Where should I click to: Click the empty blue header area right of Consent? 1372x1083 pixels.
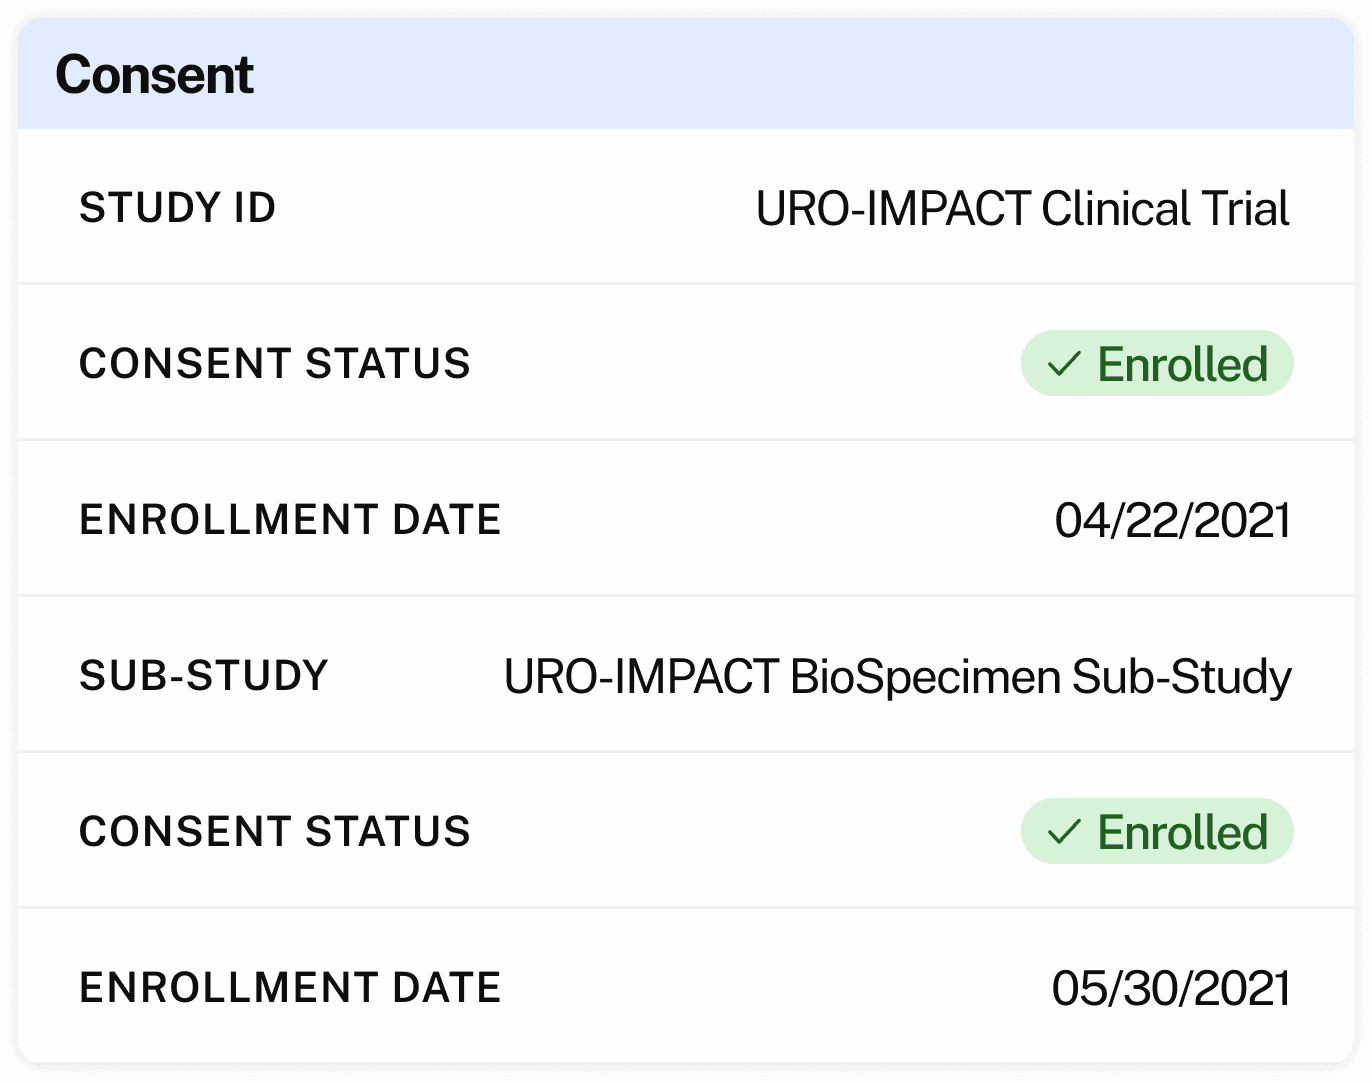coord(800,75)
